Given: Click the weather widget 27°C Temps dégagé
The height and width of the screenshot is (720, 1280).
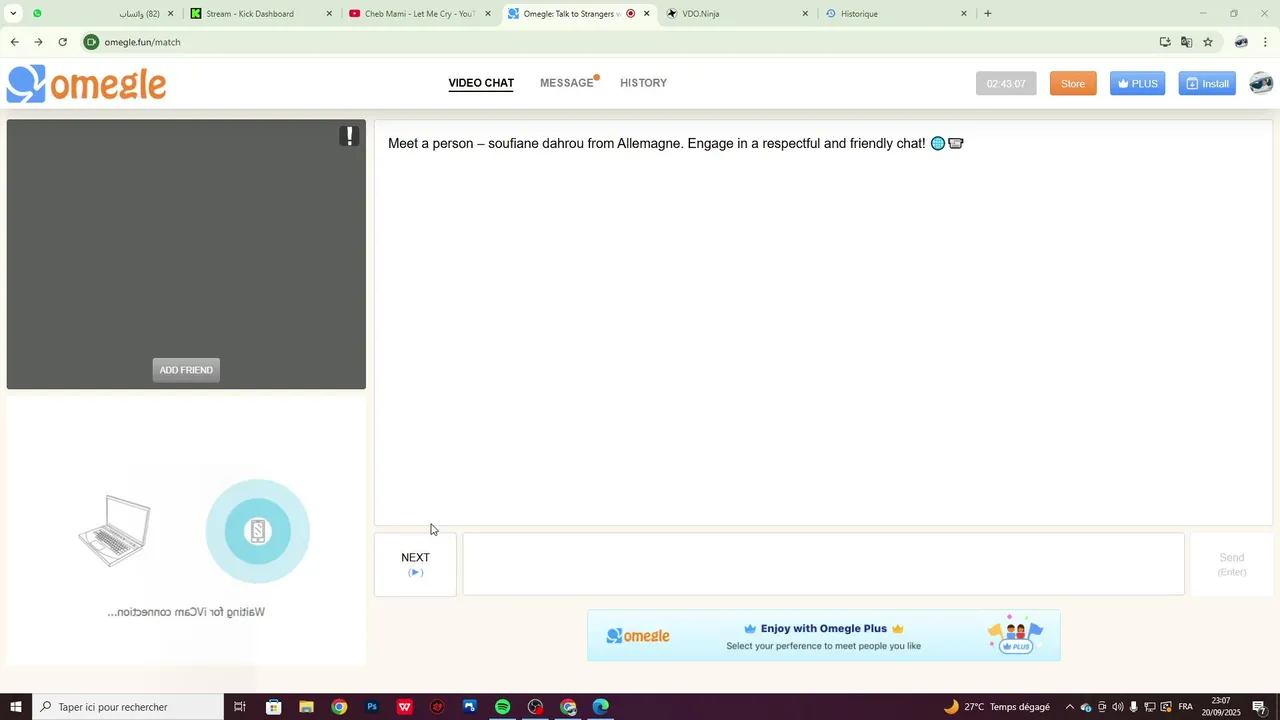Looking at the screenshot, I should click(996, 707).
